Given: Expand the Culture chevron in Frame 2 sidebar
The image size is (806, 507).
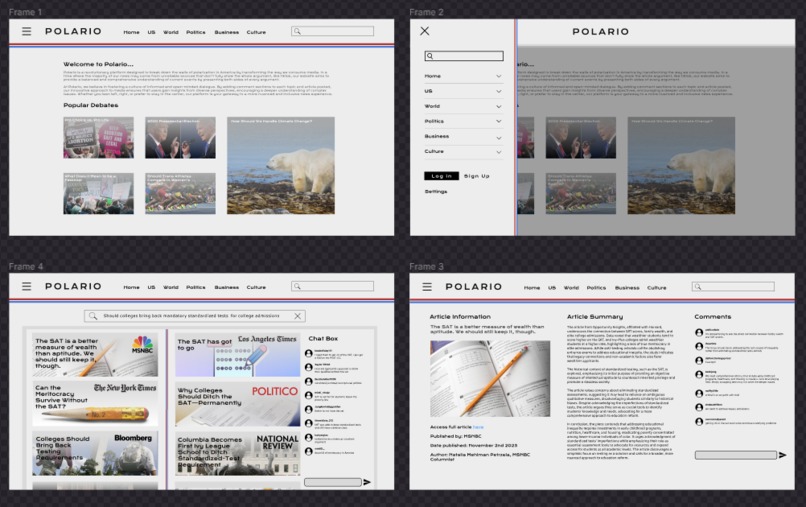Looking at the screenshot, I should coord(499,152).
